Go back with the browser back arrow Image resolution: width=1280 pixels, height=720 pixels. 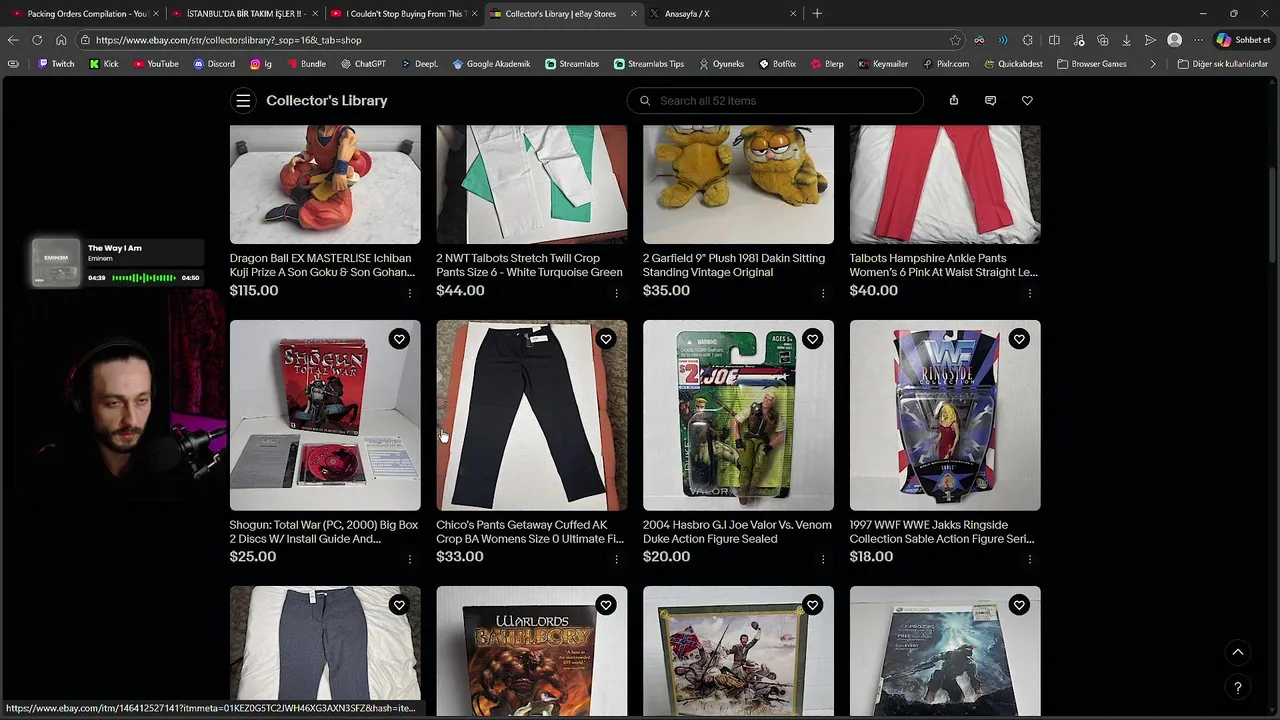click(x=13, y=40)
